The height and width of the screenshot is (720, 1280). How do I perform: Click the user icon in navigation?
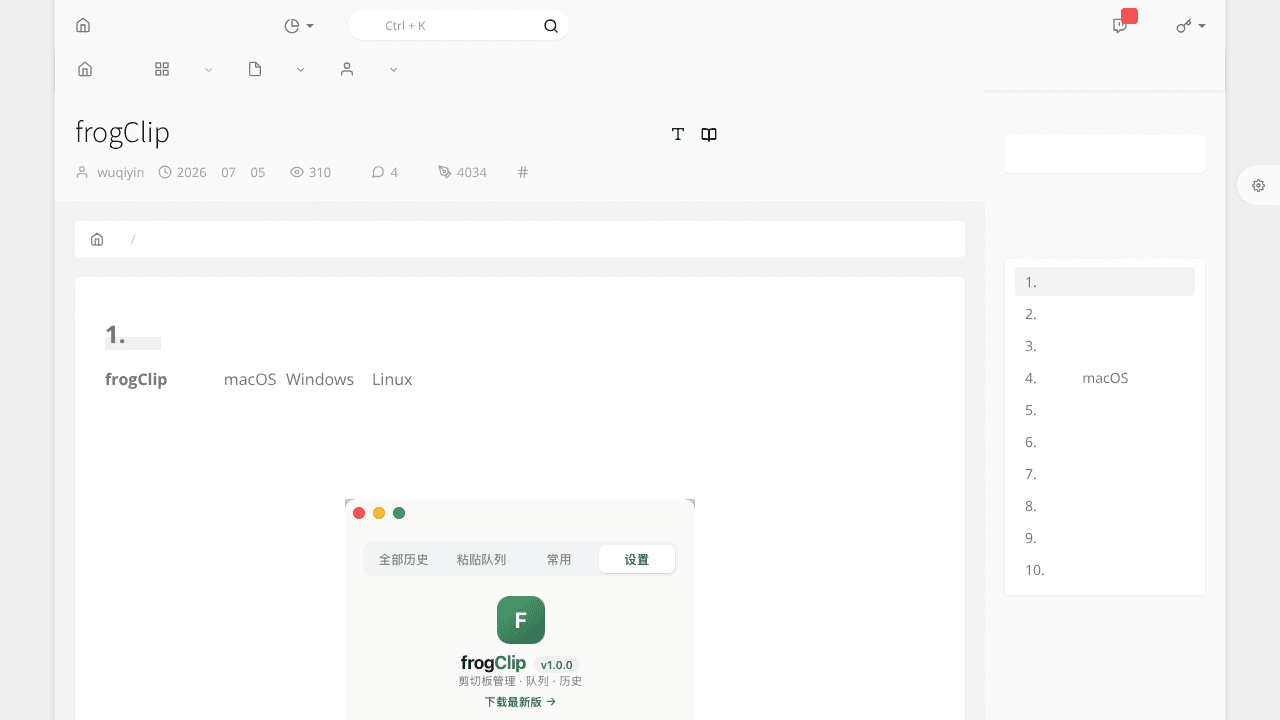point(347,69)
